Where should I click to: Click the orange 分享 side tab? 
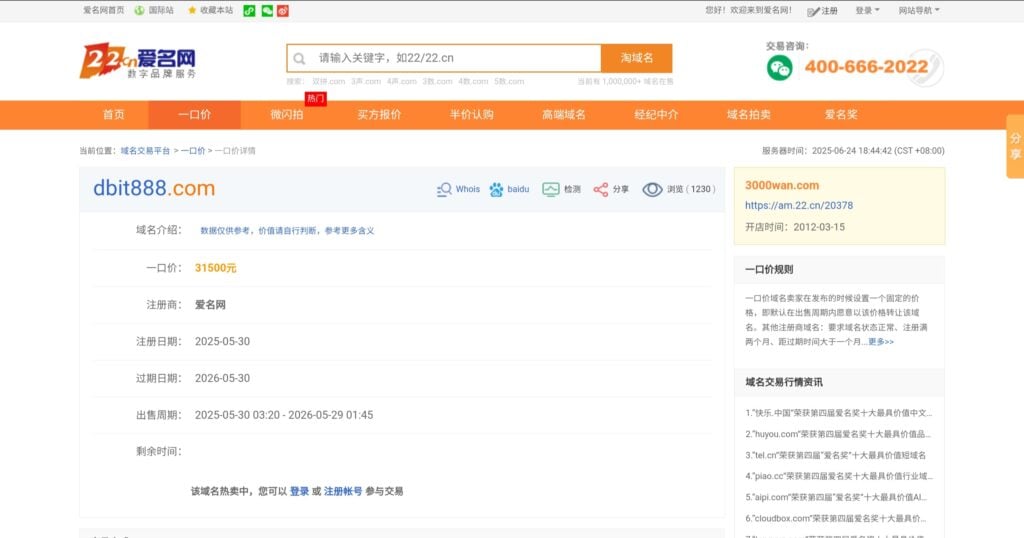pos(1015,146)
